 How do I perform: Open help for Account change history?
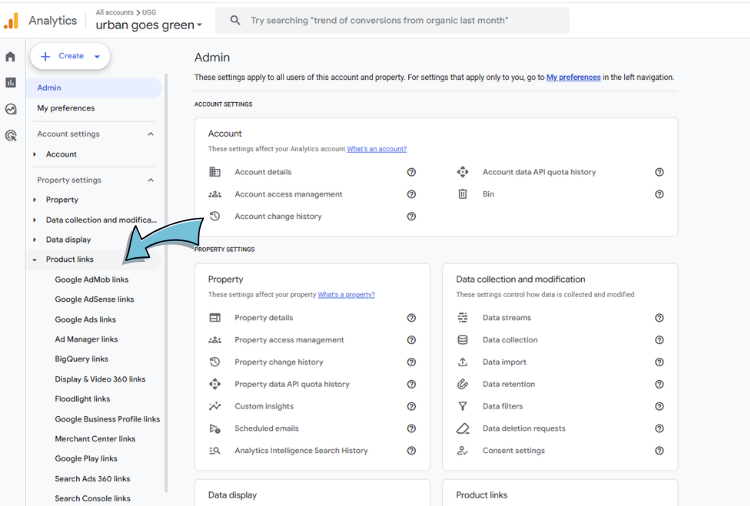pos(411,217)
